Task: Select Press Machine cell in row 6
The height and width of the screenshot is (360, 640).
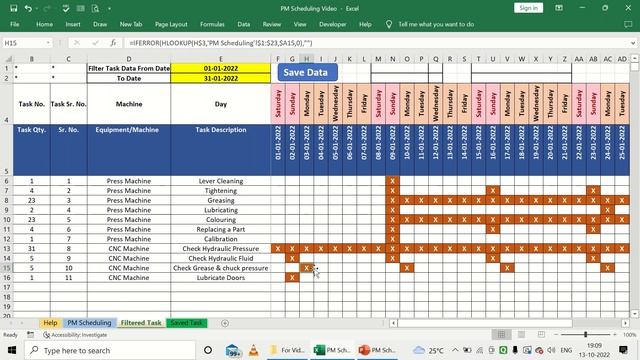Action: (x=129, y=181)
